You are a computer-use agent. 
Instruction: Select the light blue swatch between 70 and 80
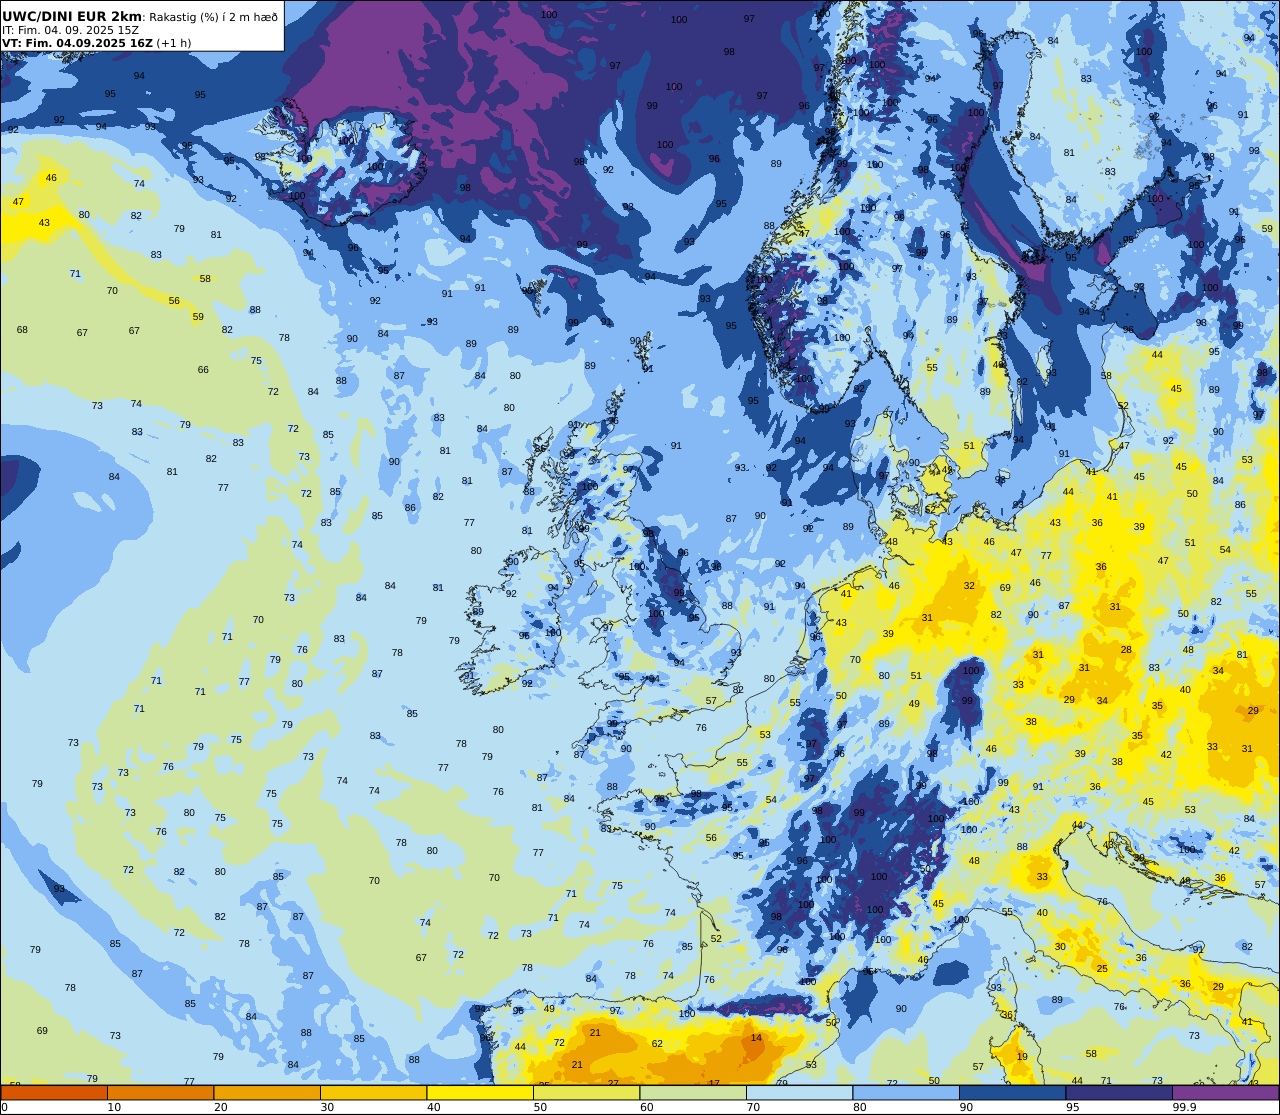click(799, 1093)
